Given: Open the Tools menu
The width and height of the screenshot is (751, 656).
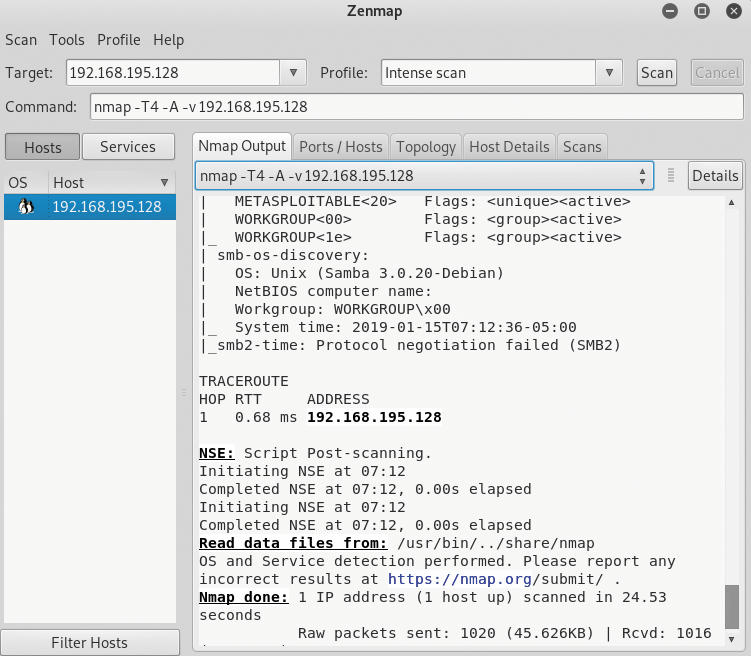Looking at the screenshot, I should [x=67, y=40].
